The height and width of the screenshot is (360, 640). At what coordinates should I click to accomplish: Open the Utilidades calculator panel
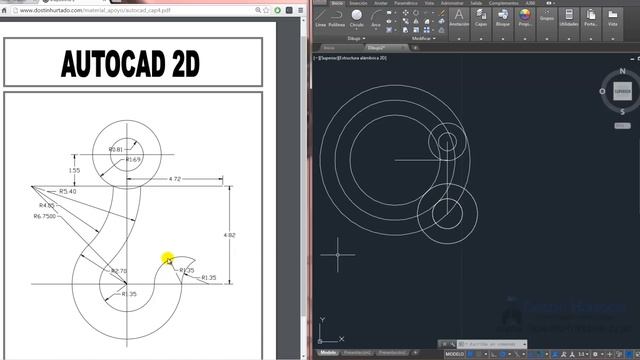click(x=569, y=18)
